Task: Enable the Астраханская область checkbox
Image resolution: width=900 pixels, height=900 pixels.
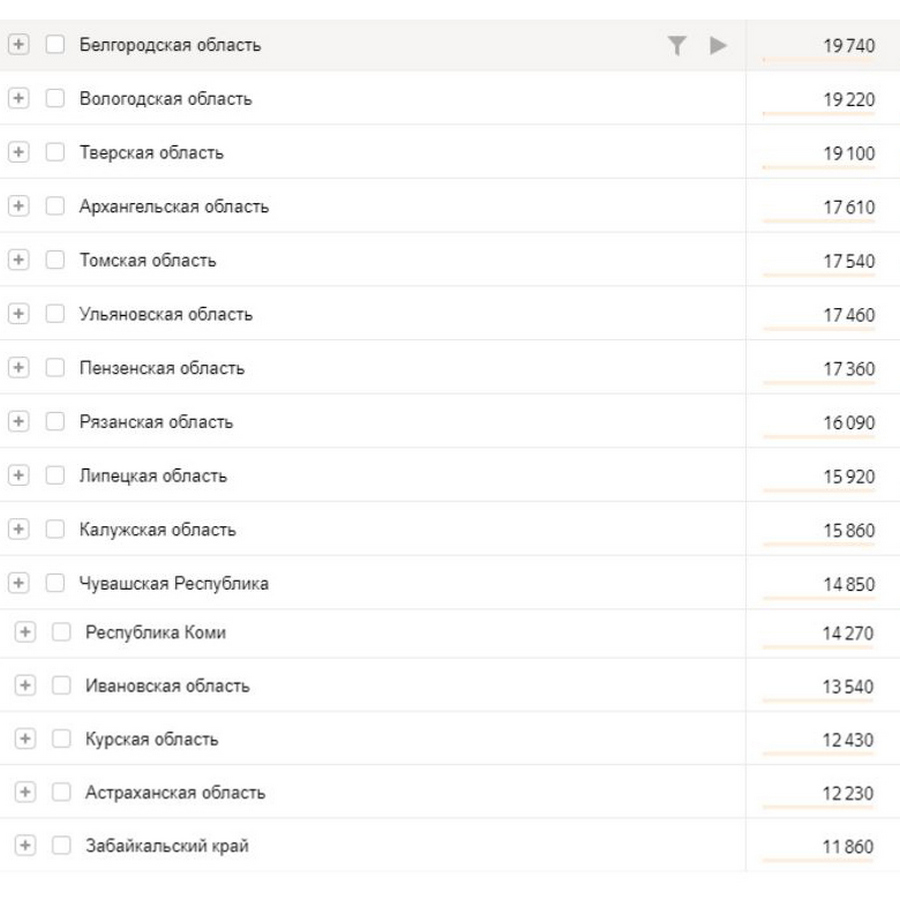Action: tap(61, 792)
